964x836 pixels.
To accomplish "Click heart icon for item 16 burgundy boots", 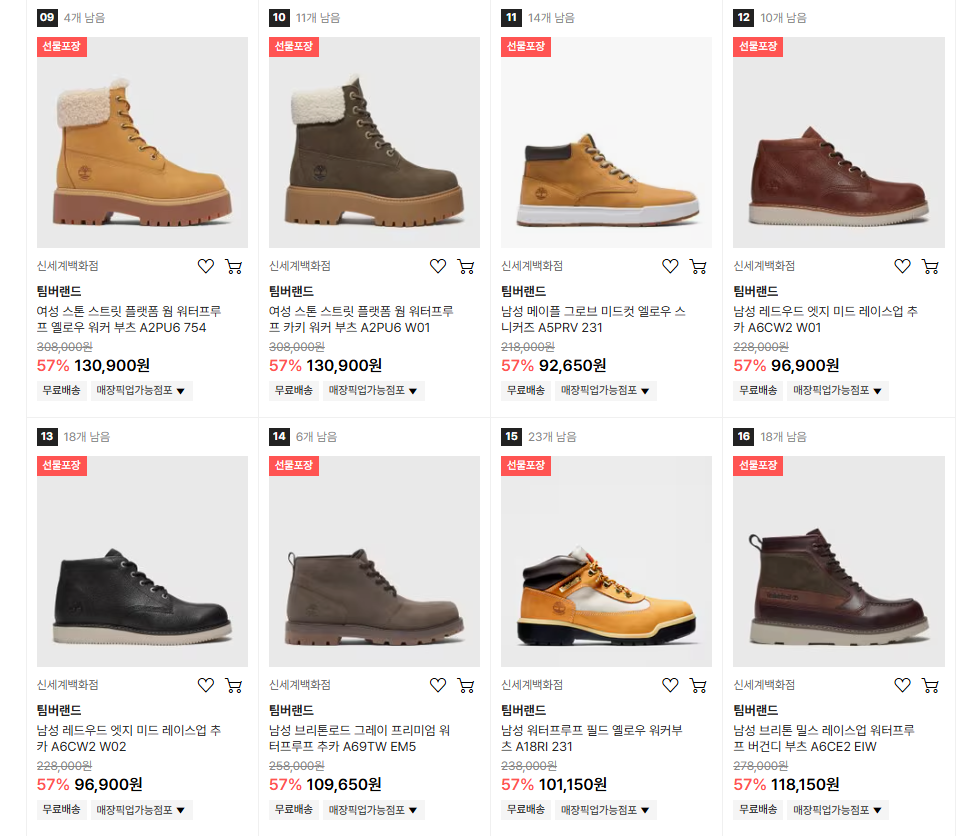I will pyautogui.click(x=902, y=685).
